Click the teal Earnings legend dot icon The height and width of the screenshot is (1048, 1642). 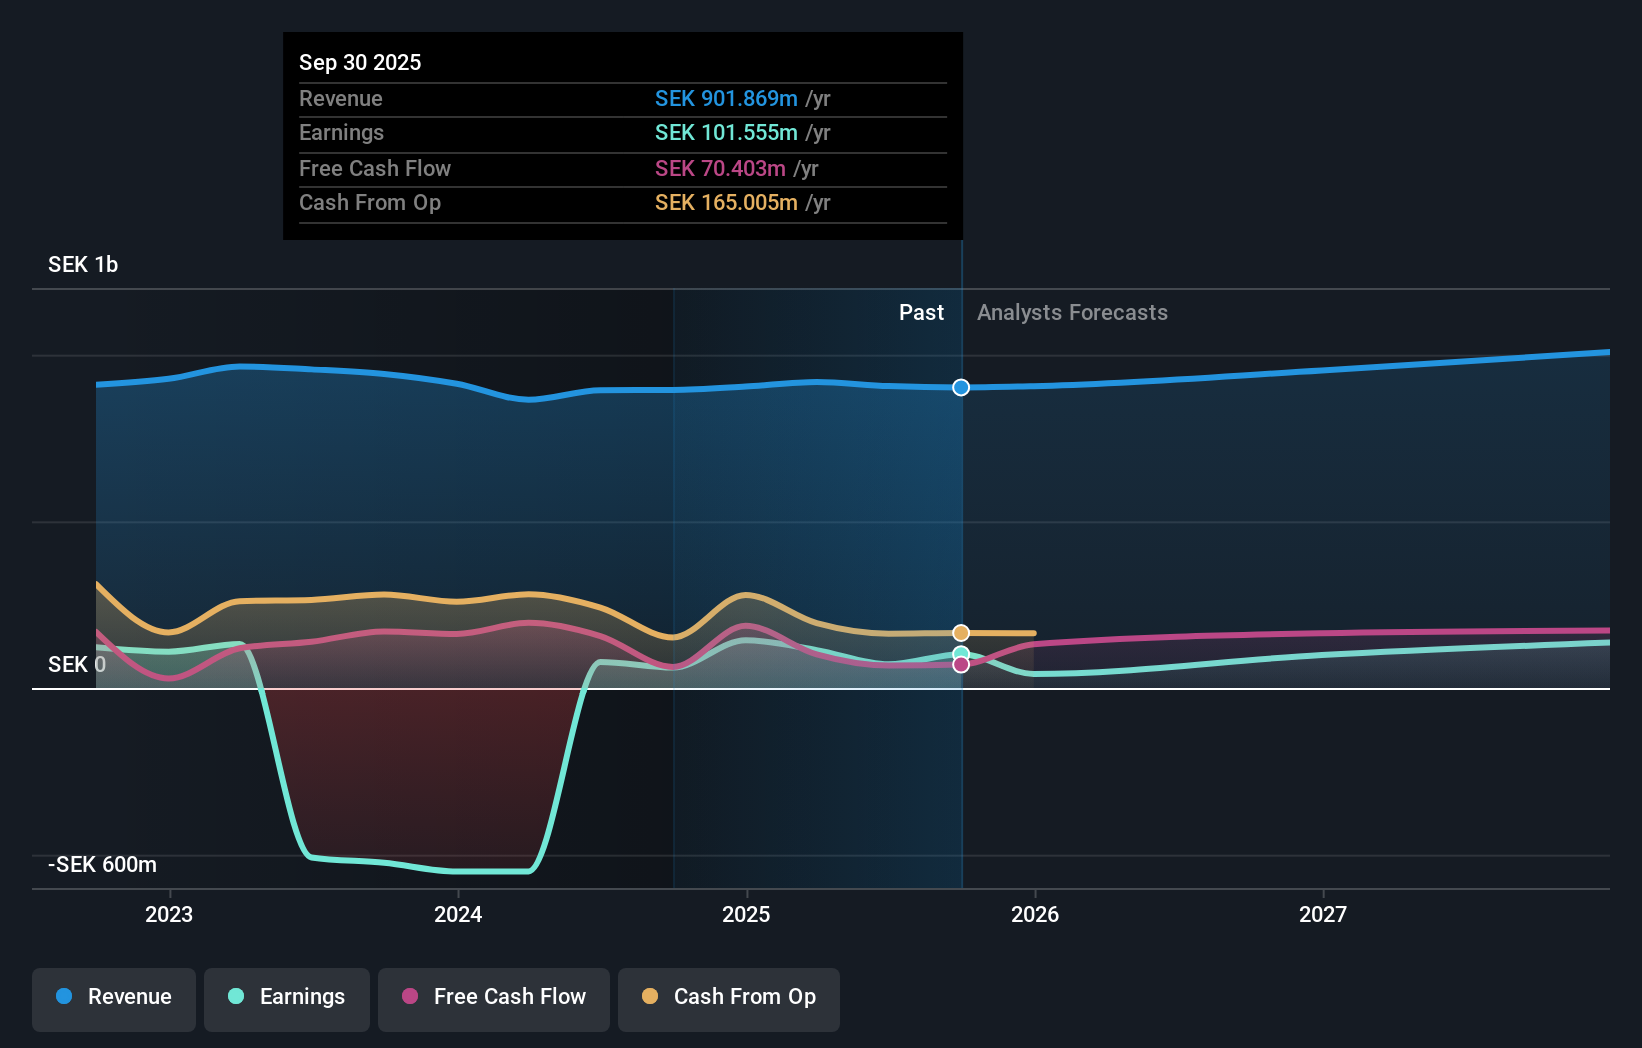[x=235, y=997]
